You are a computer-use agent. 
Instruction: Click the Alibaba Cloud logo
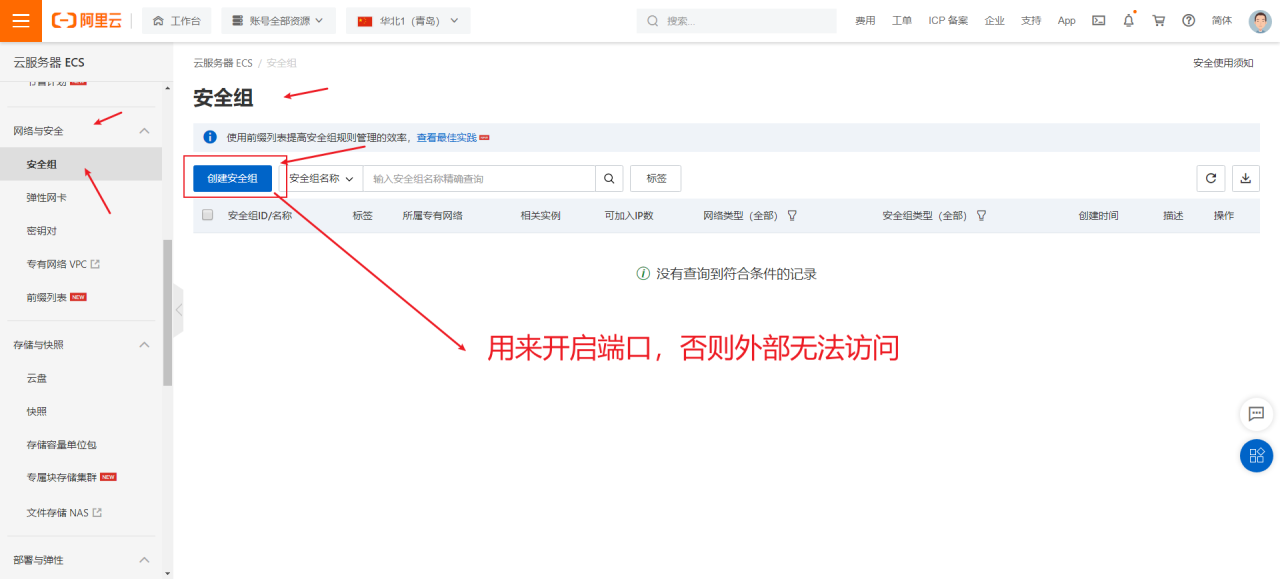pos(85,20)
